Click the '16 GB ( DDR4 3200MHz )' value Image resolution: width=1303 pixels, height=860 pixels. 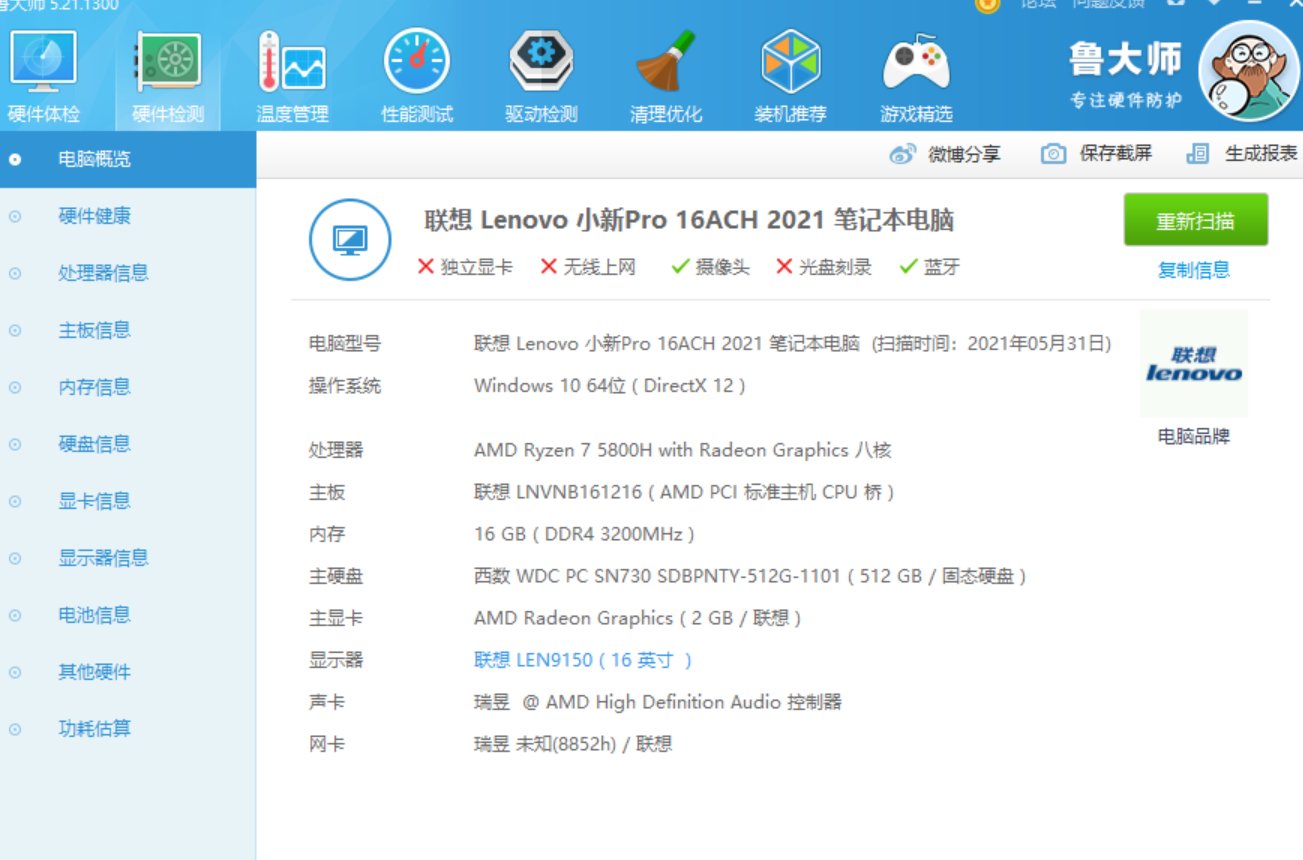[x=584, y=534]
